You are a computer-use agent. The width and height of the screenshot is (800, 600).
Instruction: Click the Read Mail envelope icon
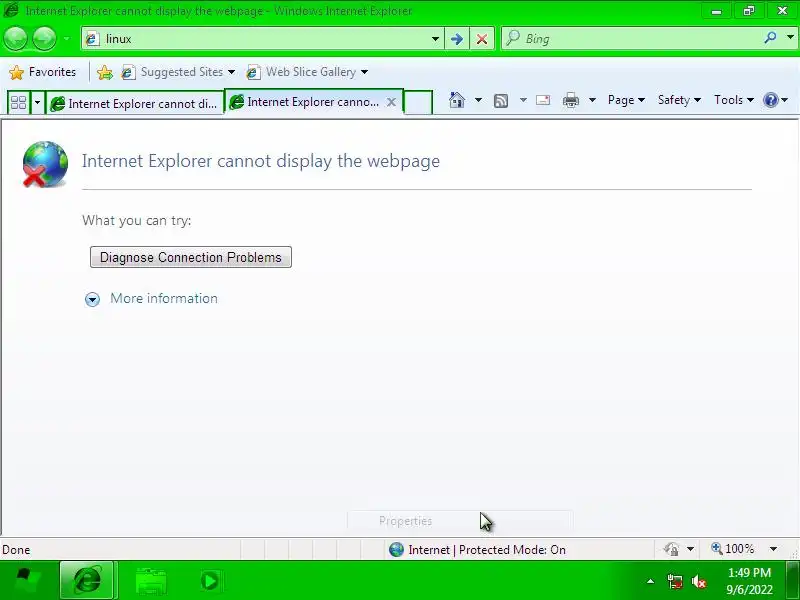(543, 100)
